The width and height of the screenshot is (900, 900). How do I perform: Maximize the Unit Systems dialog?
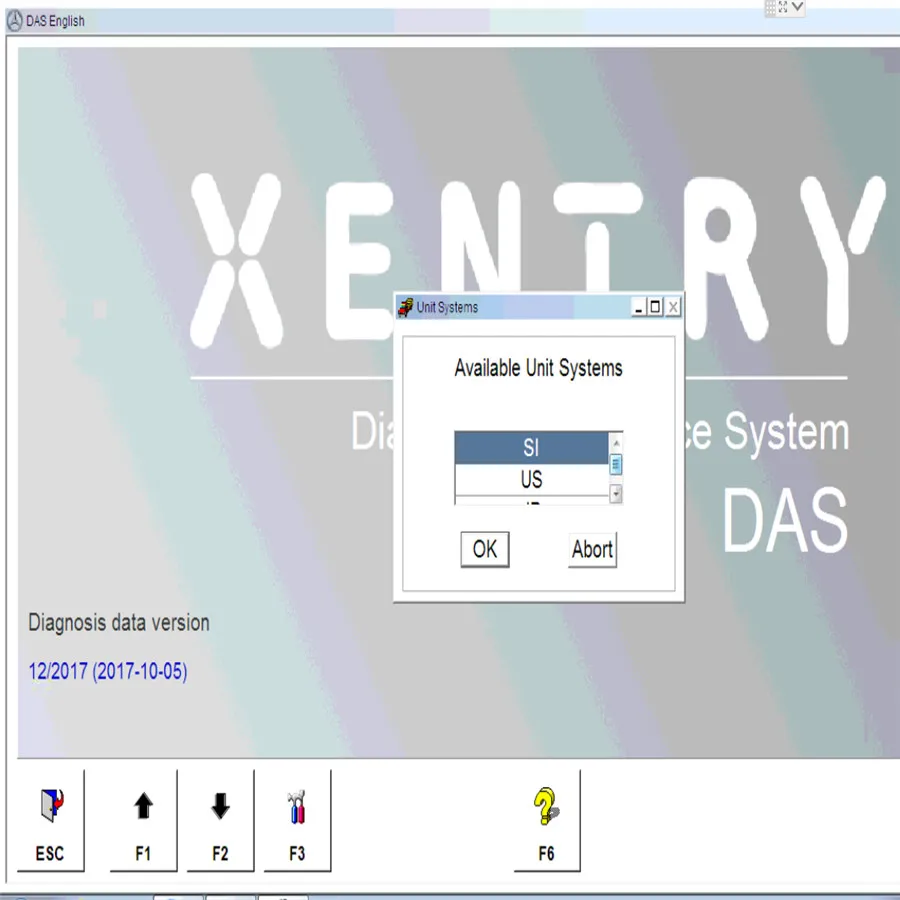655,307
